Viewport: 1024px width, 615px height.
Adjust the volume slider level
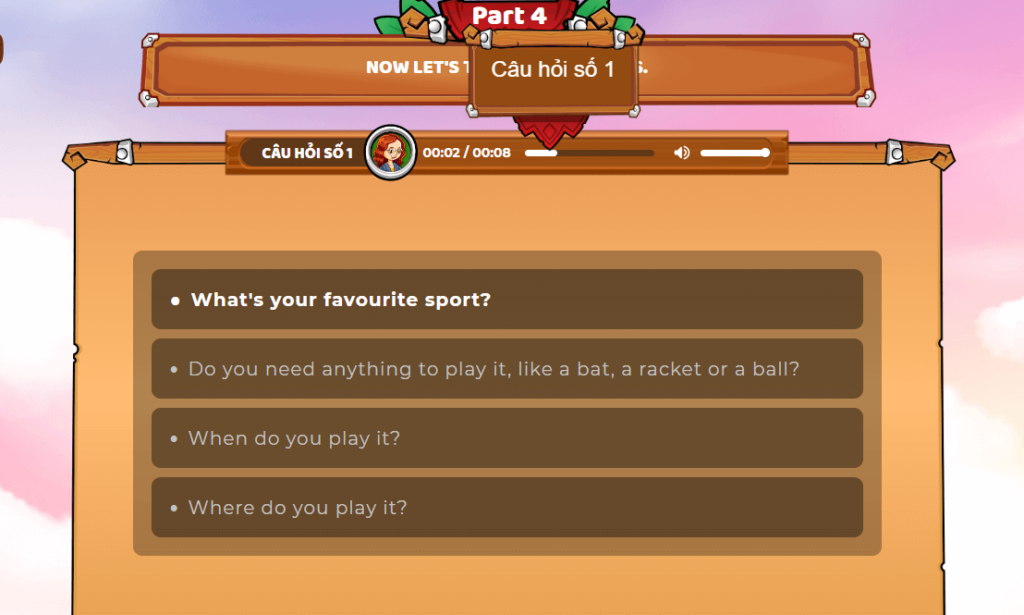tap(735, 153)
